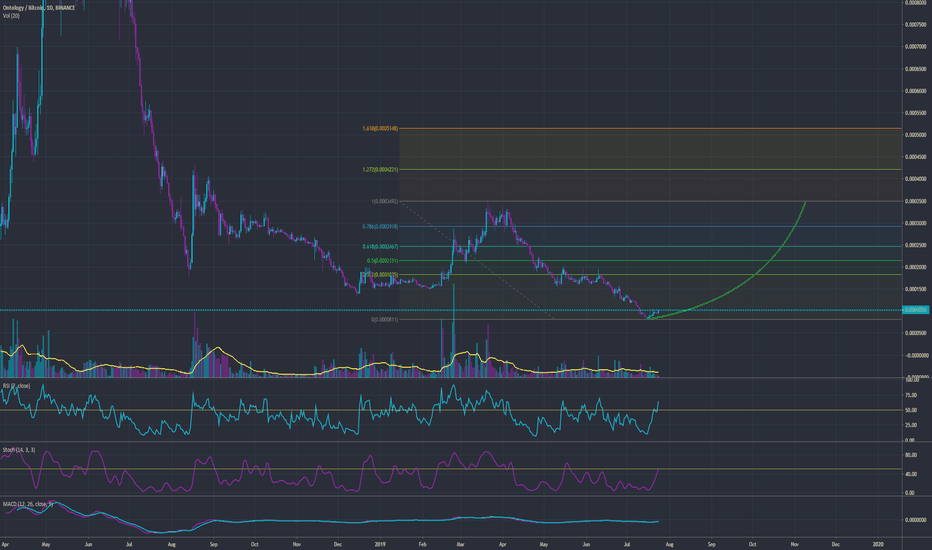This screenshot has height=550, width=932.
Task: Click the 0.0001500 price axis label
Action: pos(915,290)
